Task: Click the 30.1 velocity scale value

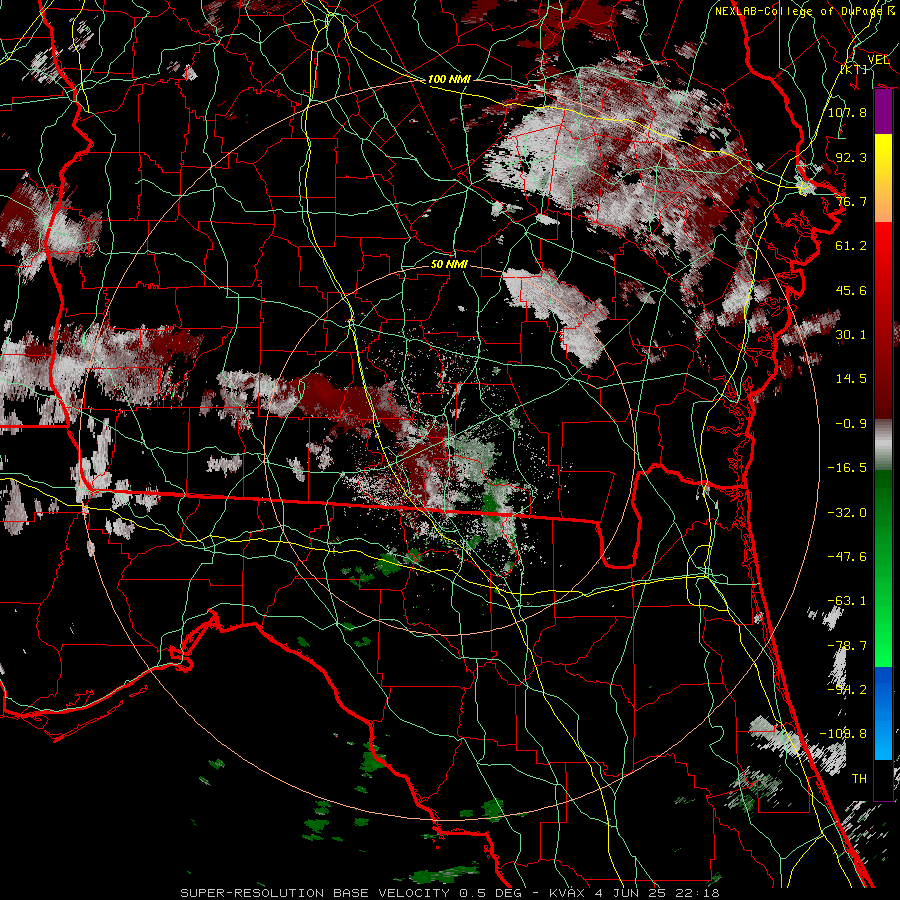Action: [851, 335]
